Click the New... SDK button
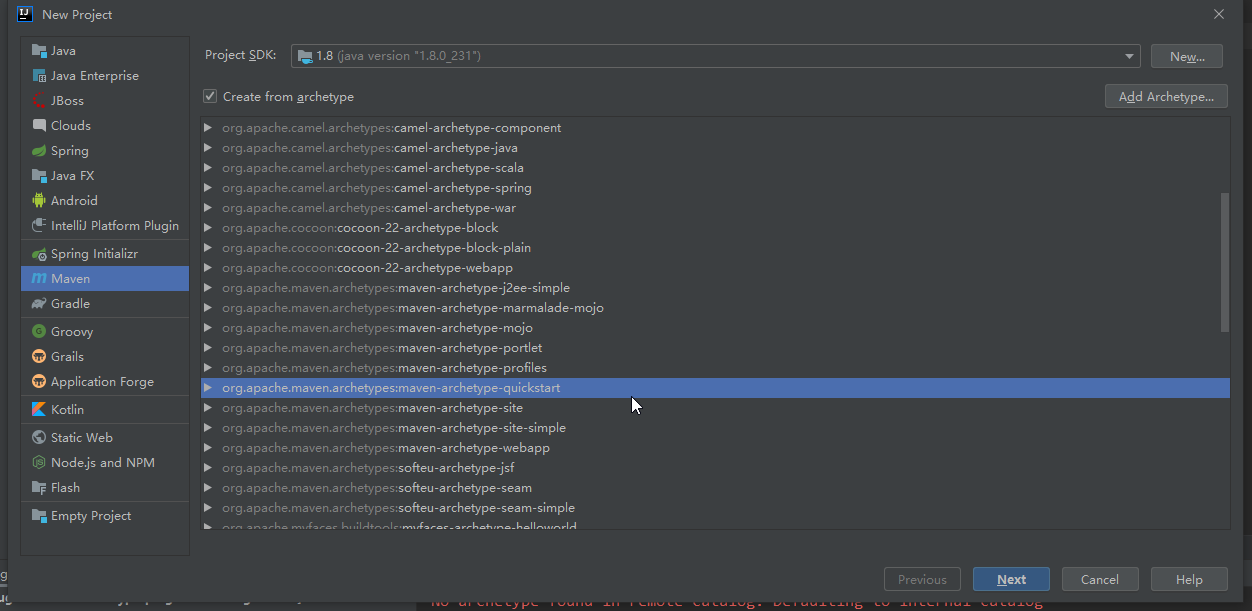Screen dimensions: 1252x611 [x=1187, y=56]
